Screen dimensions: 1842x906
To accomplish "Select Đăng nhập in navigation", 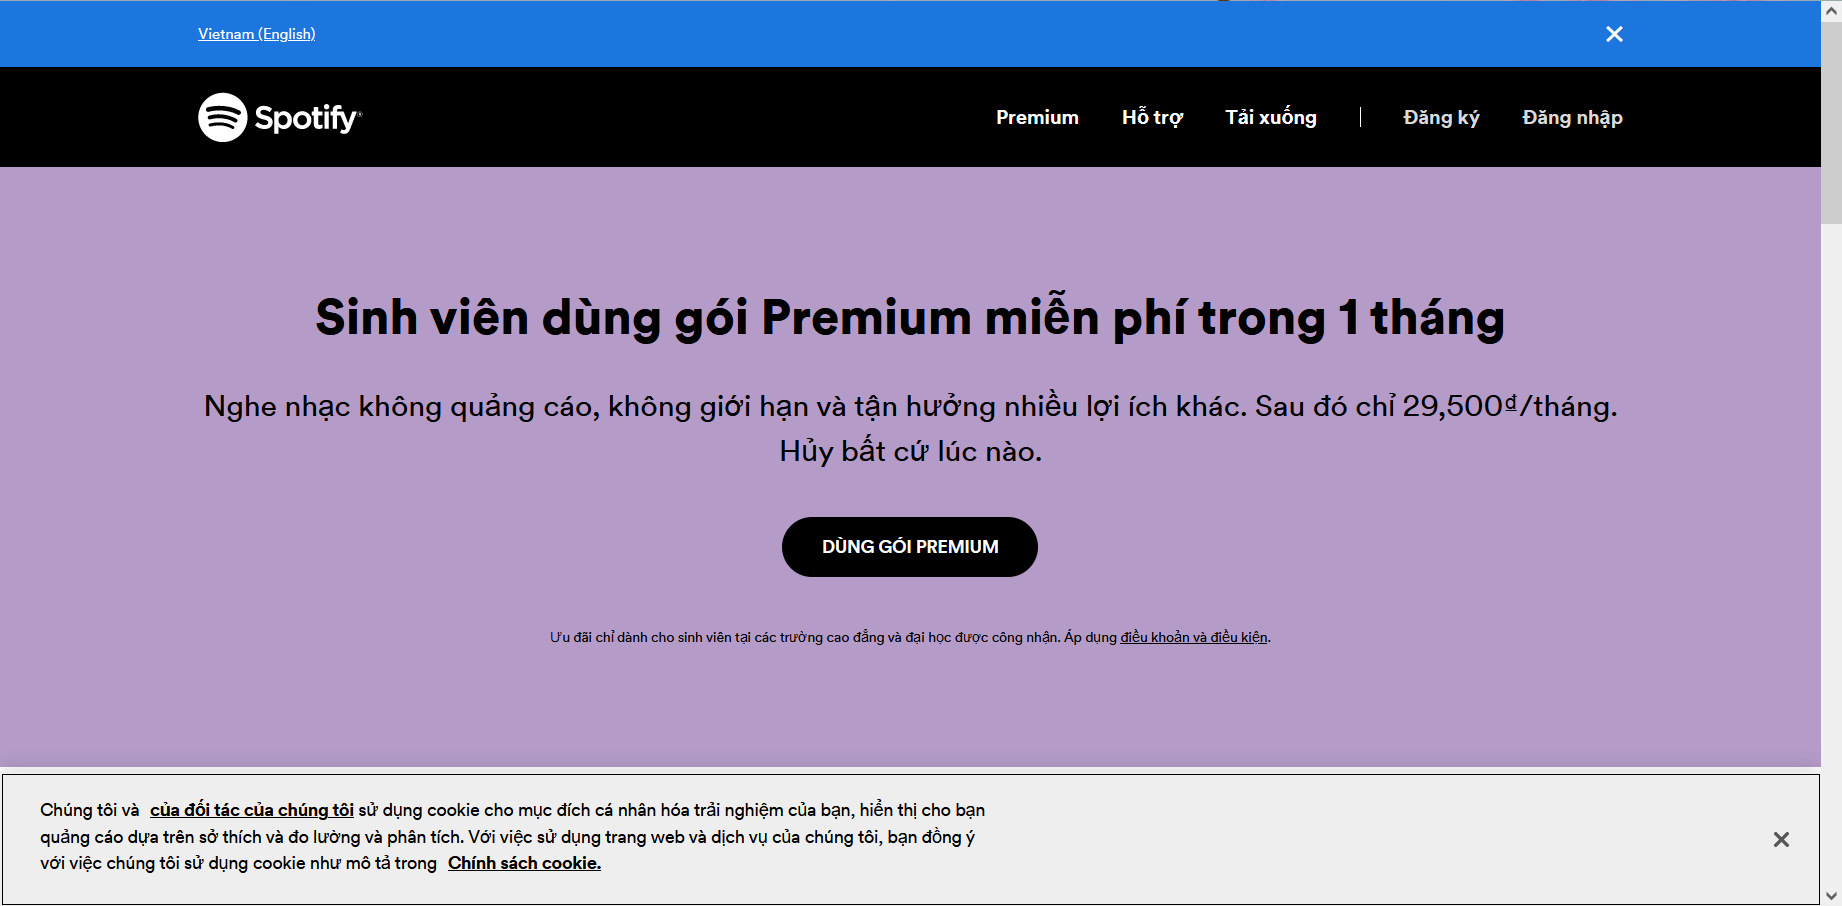I will [x=1572, y=117].
